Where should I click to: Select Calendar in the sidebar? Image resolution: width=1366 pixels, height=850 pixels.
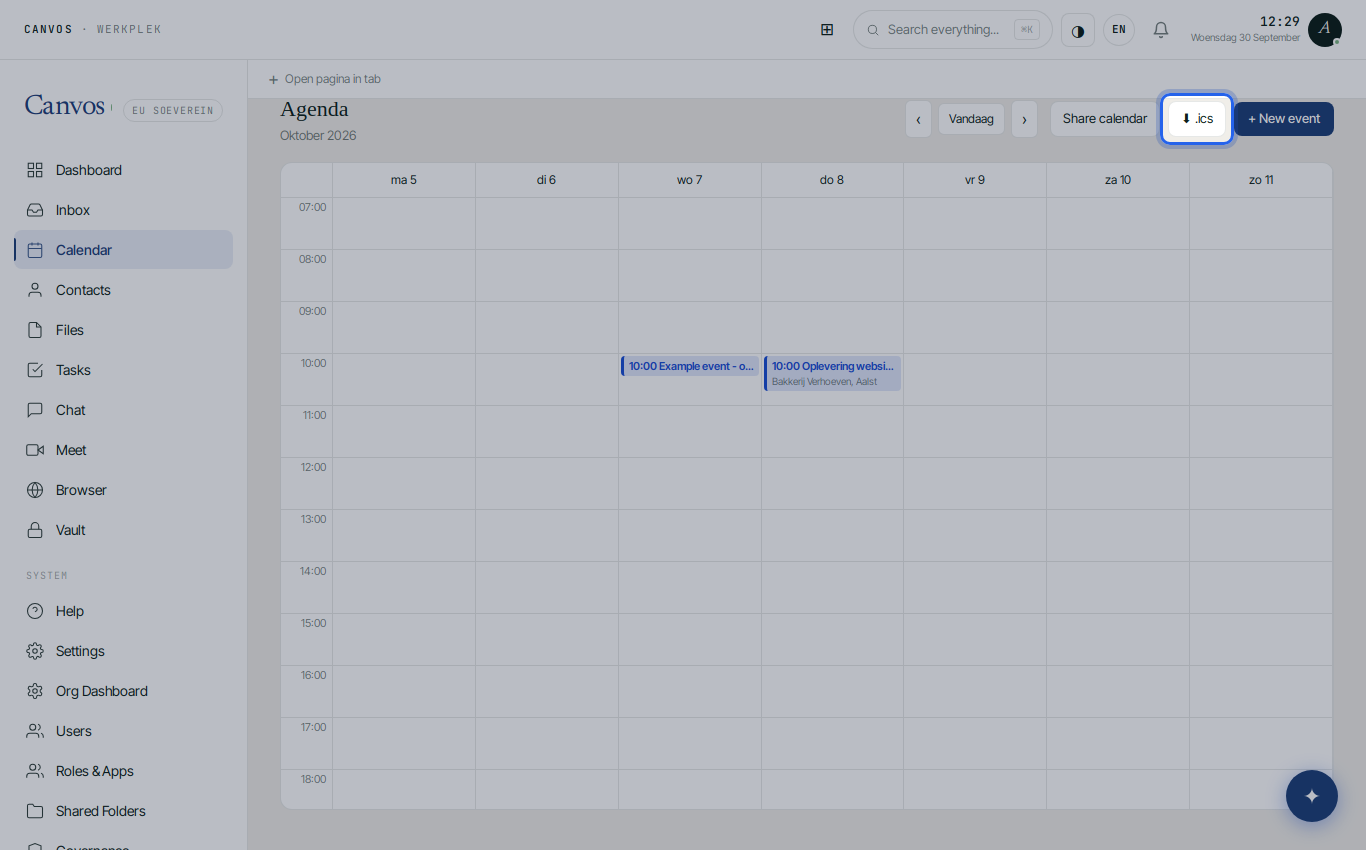(124, 250)
